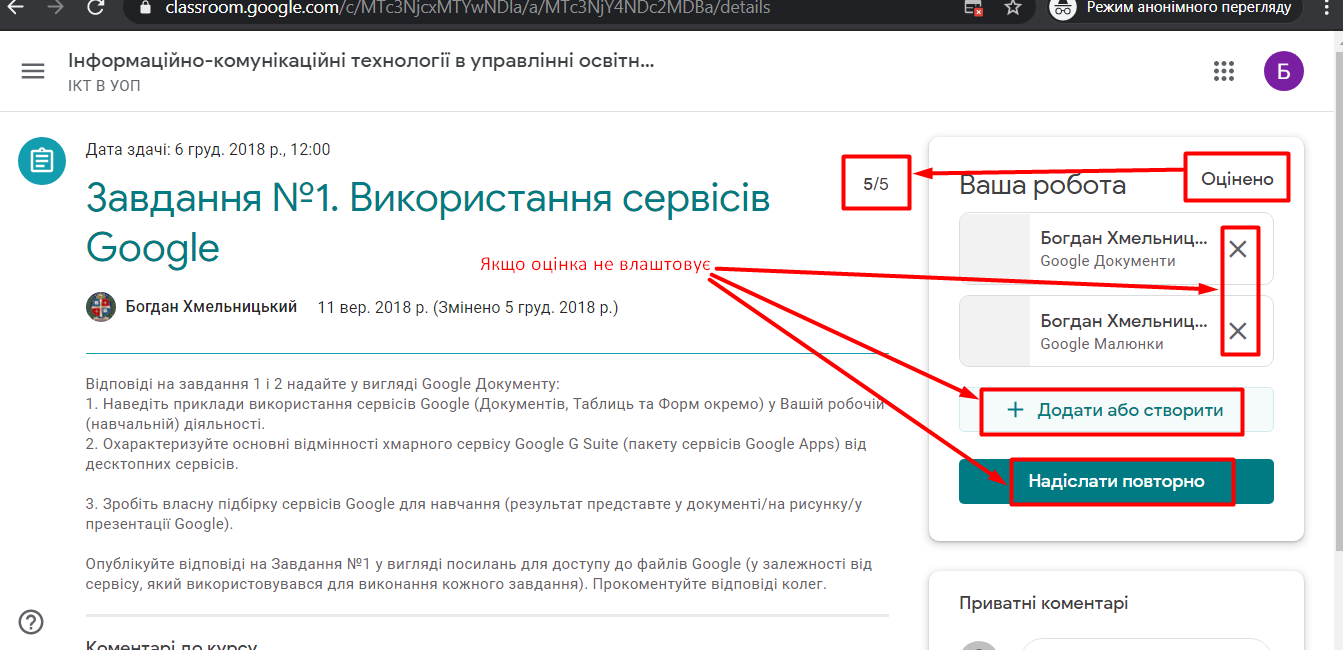
Task: Click the Оцінено status label
Action: (x=1237, y=179)
